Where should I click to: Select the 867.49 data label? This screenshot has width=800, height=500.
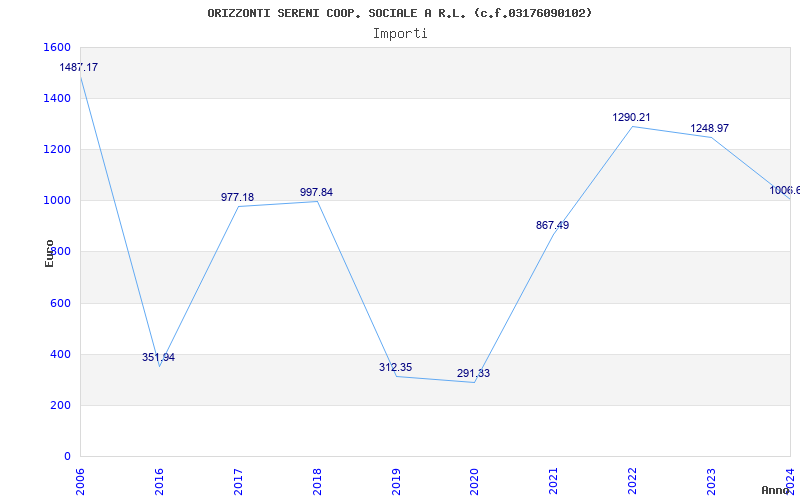point(553,225)
